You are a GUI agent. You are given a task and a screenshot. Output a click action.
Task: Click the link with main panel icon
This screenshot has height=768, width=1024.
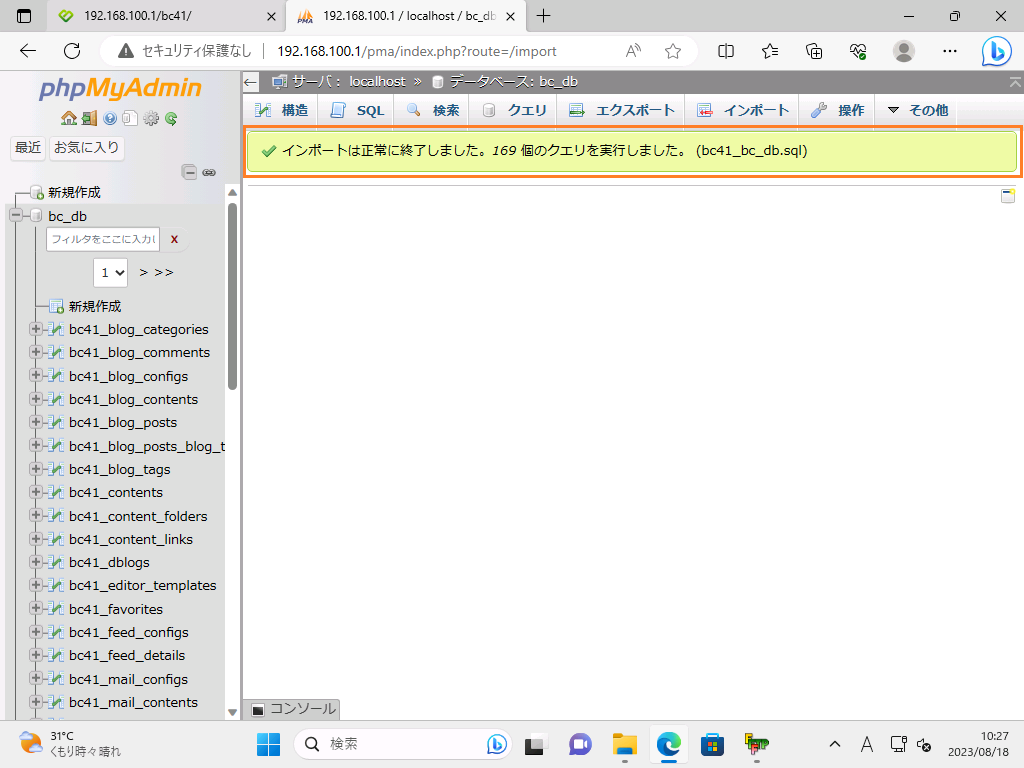209,172
